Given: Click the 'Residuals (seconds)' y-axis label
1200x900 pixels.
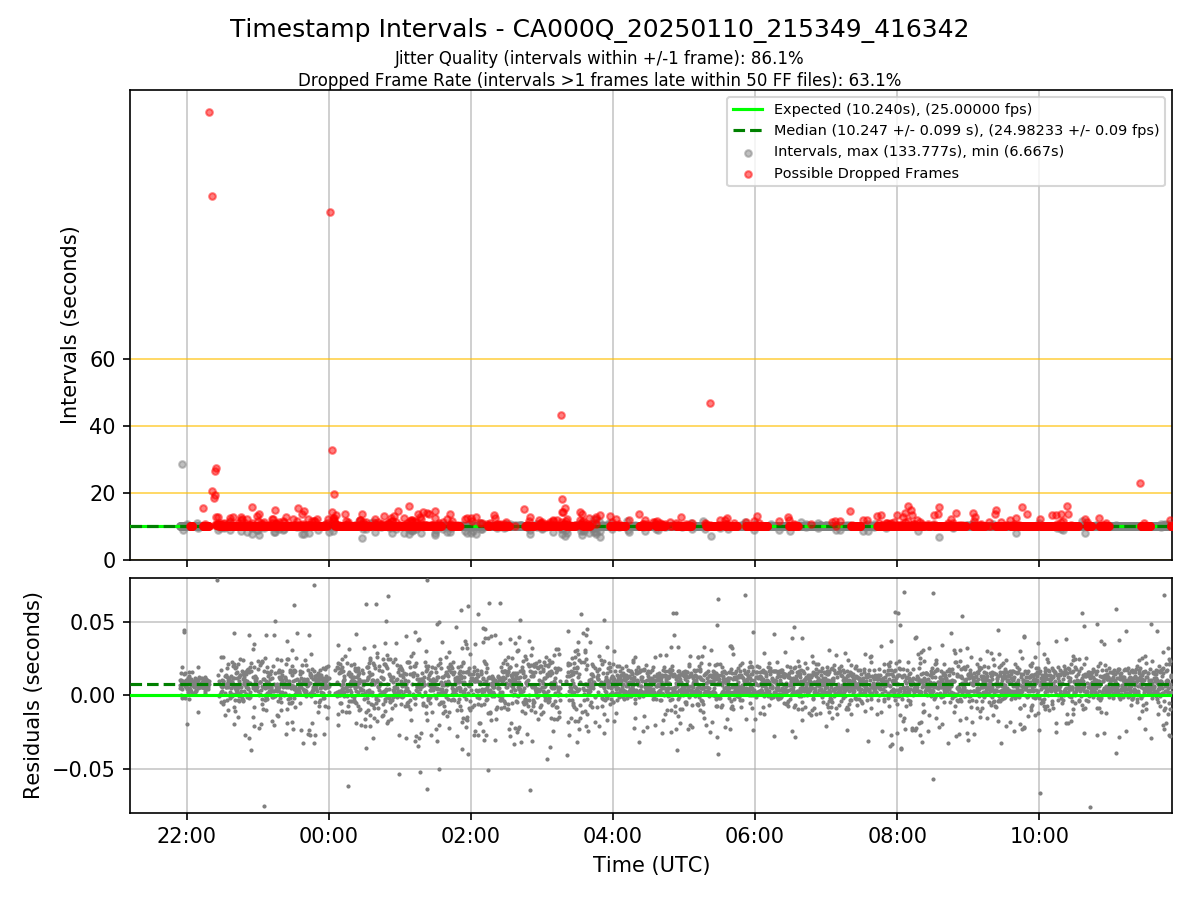Looking at the screenshot, I should 32,695.
